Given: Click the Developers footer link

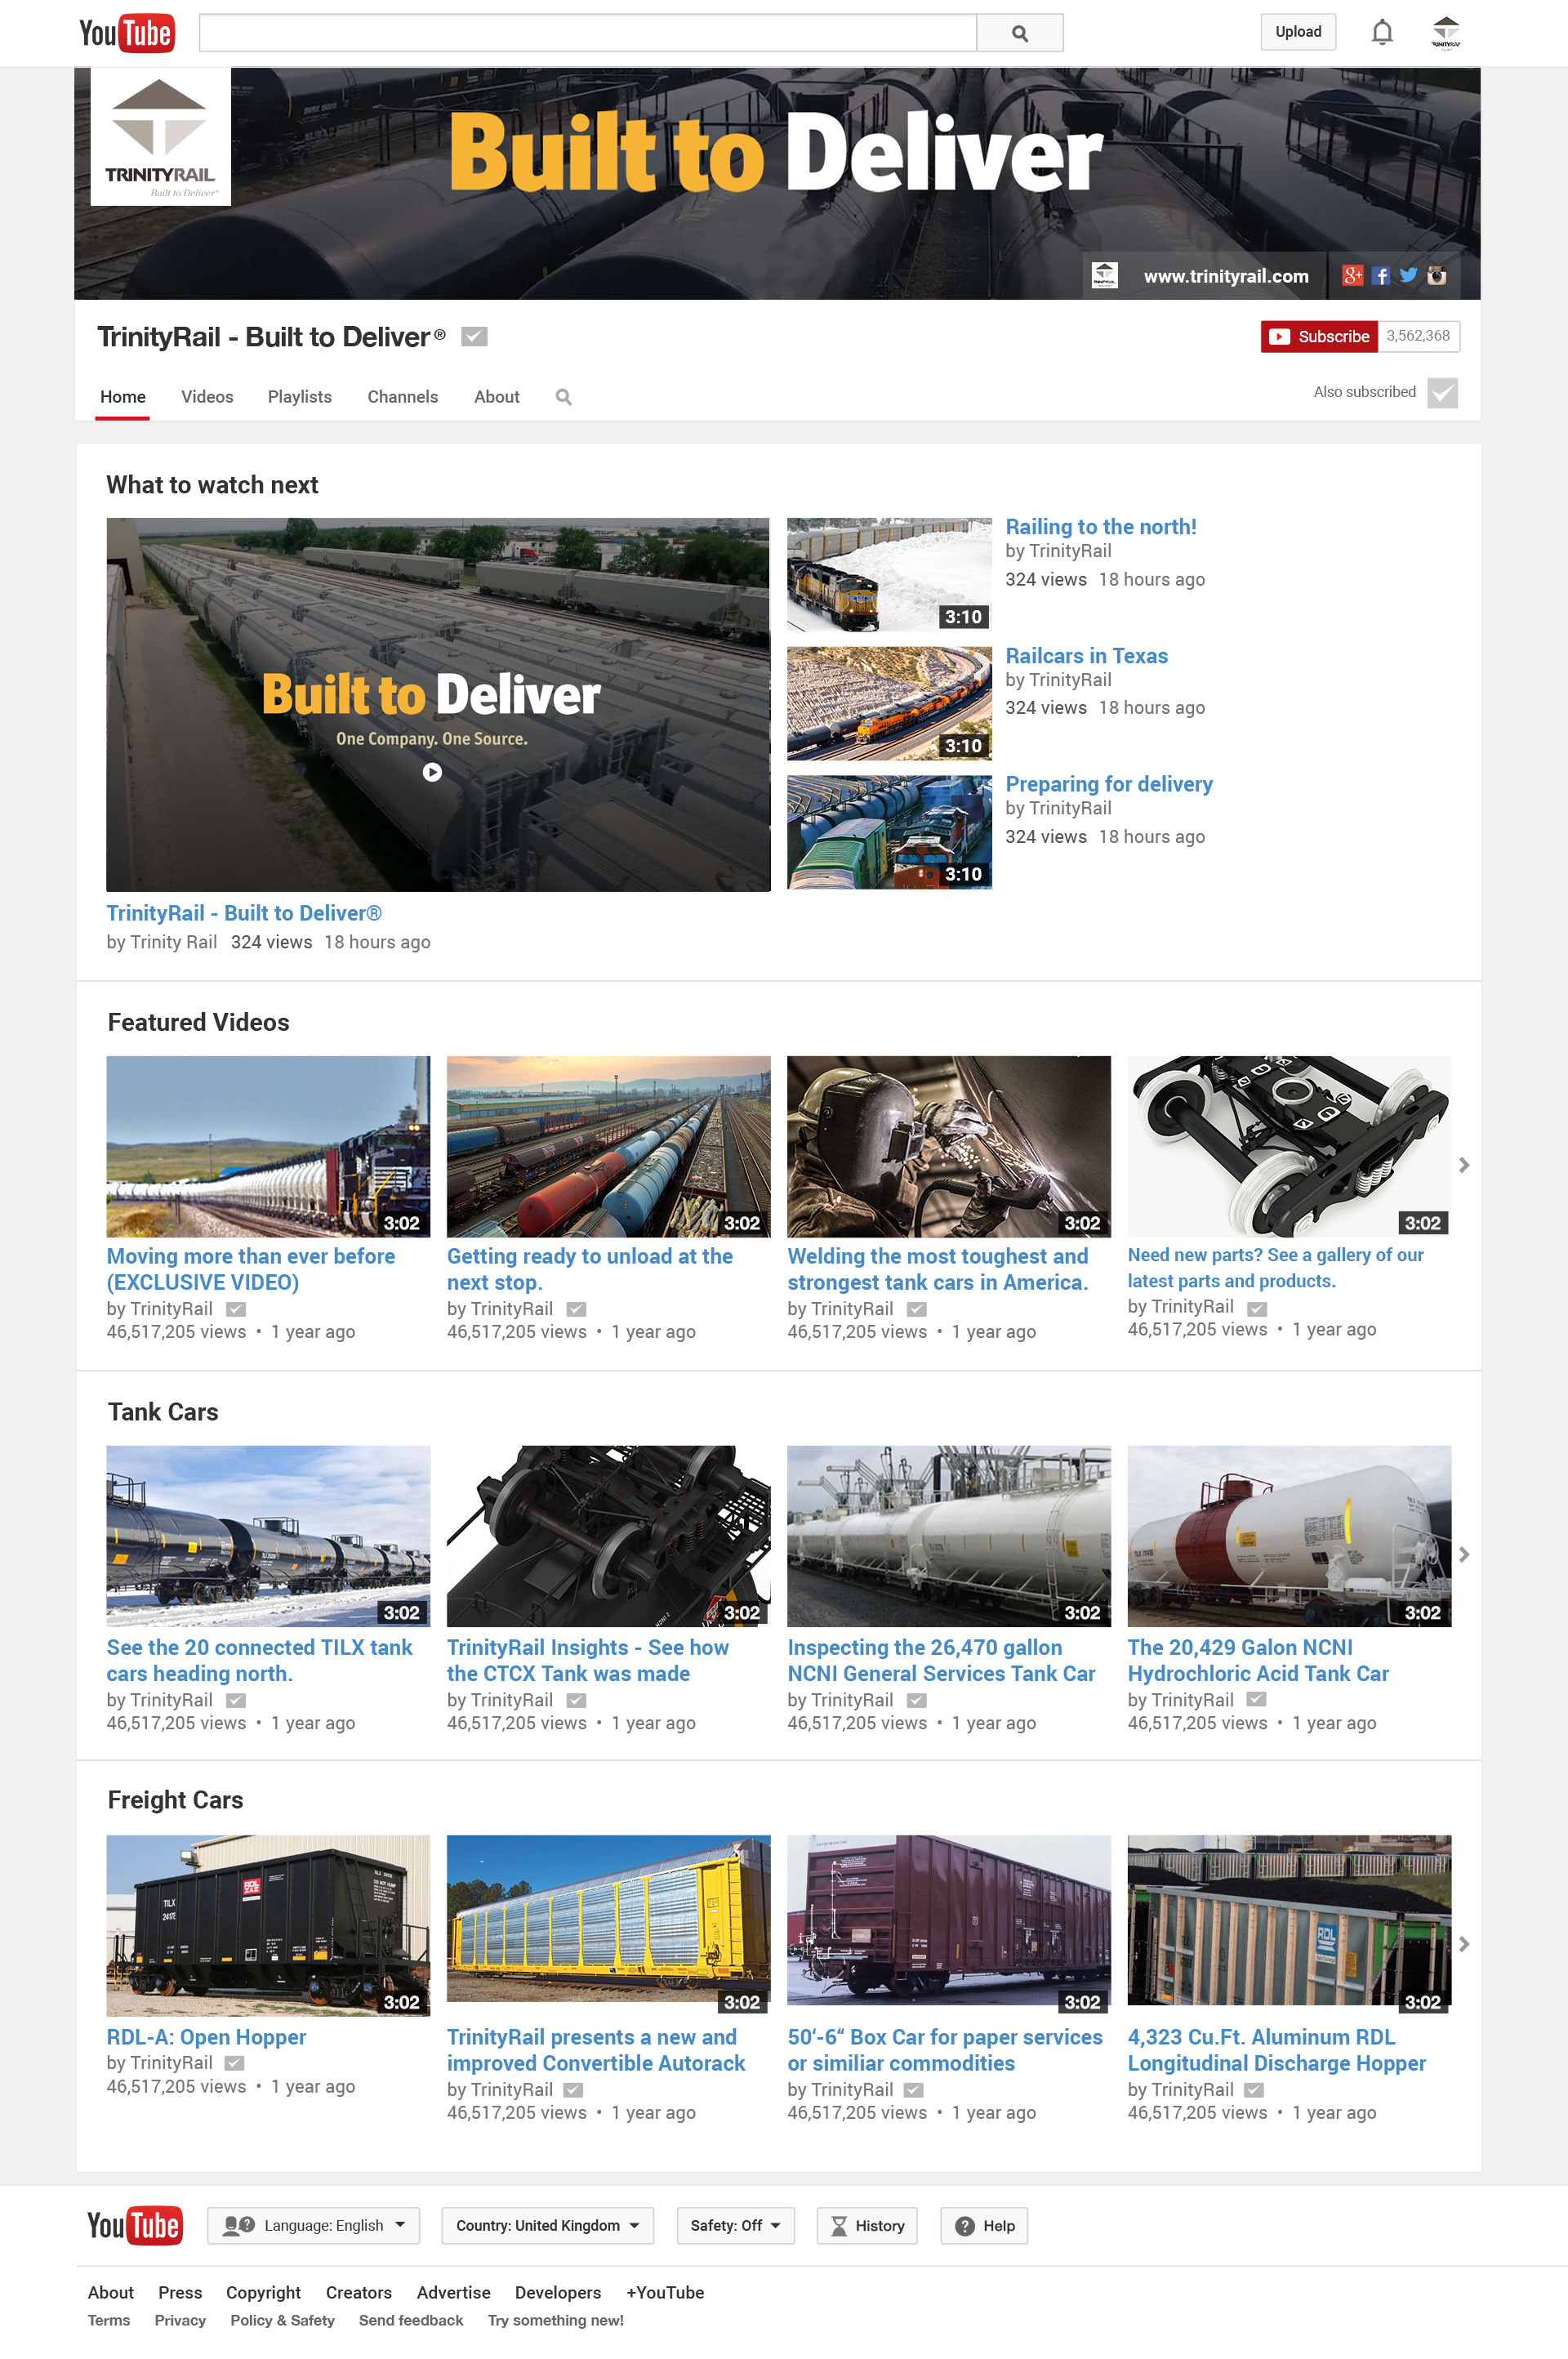Looking at the screenshot, I should point(558,2292).
